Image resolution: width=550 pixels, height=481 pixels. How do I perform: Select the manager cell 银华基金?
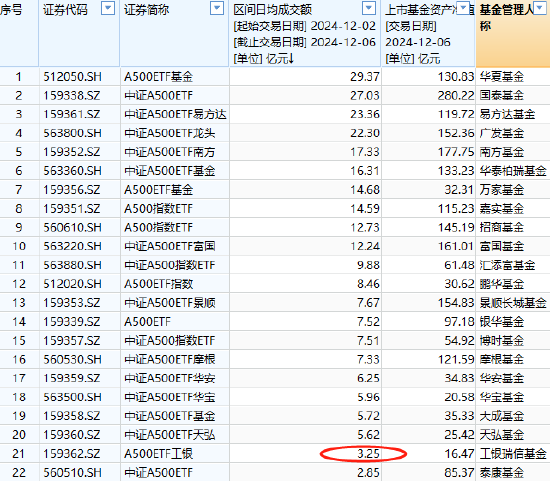502,322
